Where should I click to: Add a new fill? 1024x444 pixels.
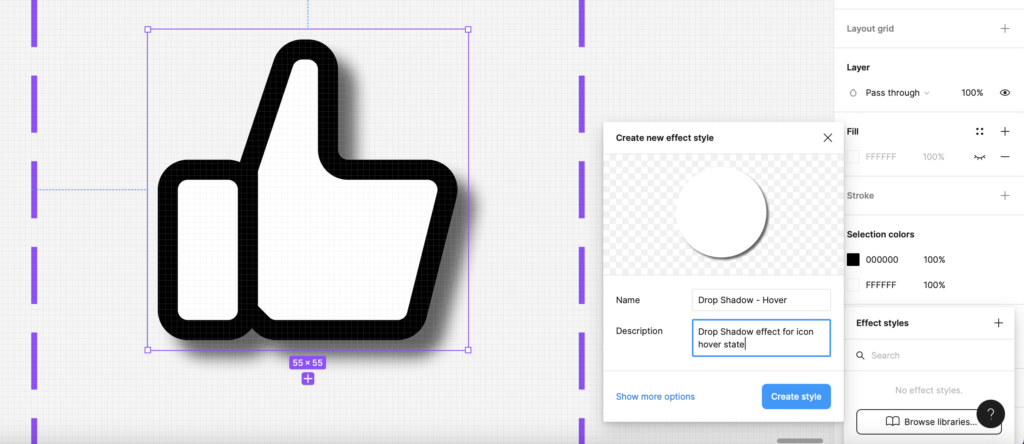(x=1004, y=131)
